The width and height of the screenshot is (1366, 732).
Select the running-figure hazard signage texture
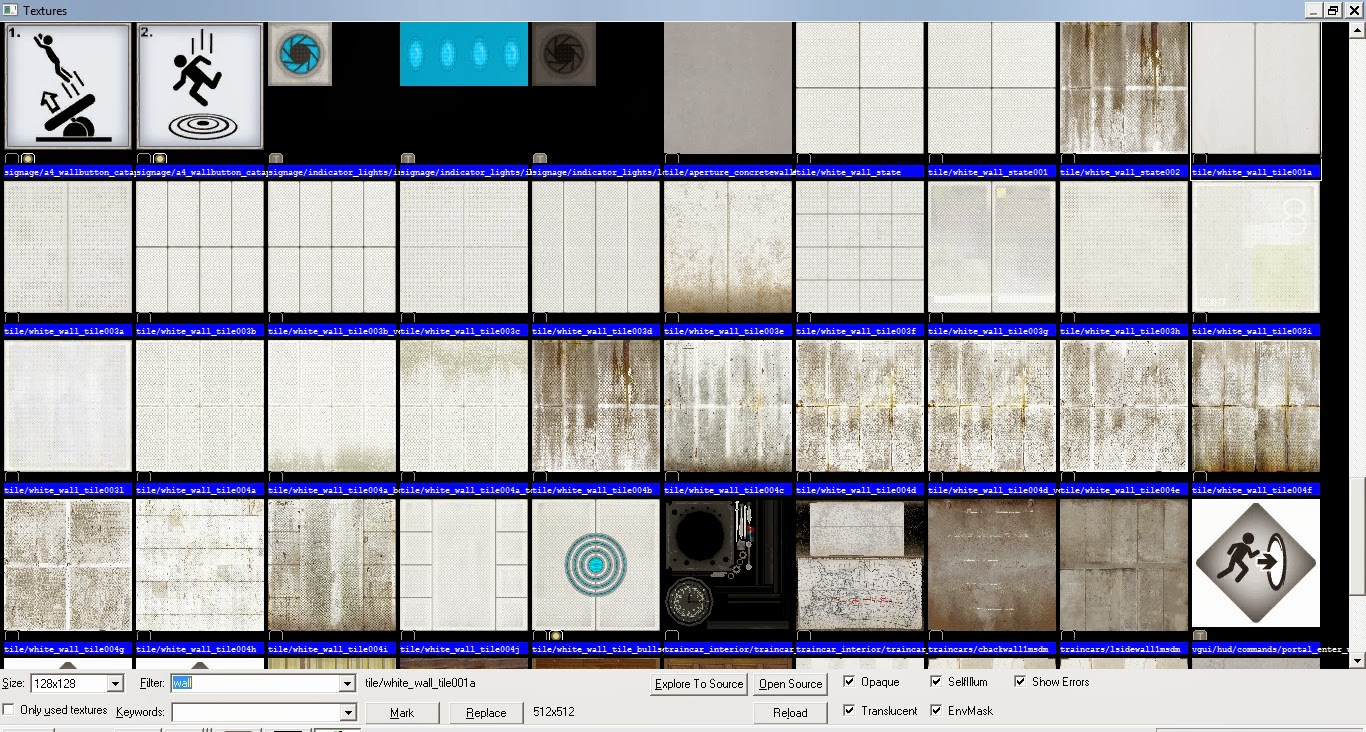coord(199,85)
